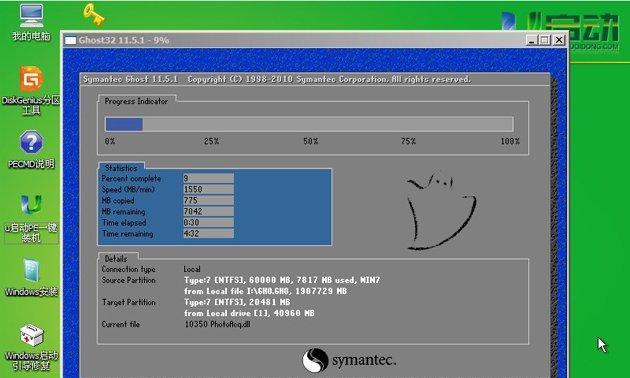Image resolution: width=630 pixels, height=378 pixels.
Task: Click the Ghost32 title bar system icon
Action: click(70, 40)
